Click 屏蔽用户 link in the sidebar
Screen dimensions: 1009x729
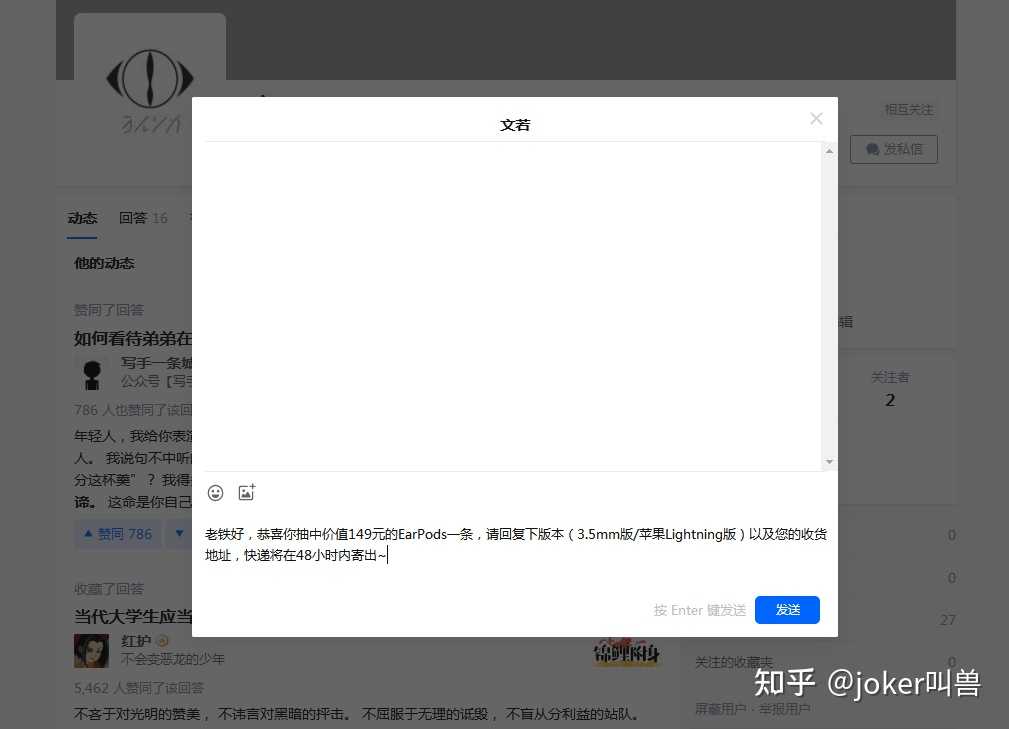(x=721, y=708)
